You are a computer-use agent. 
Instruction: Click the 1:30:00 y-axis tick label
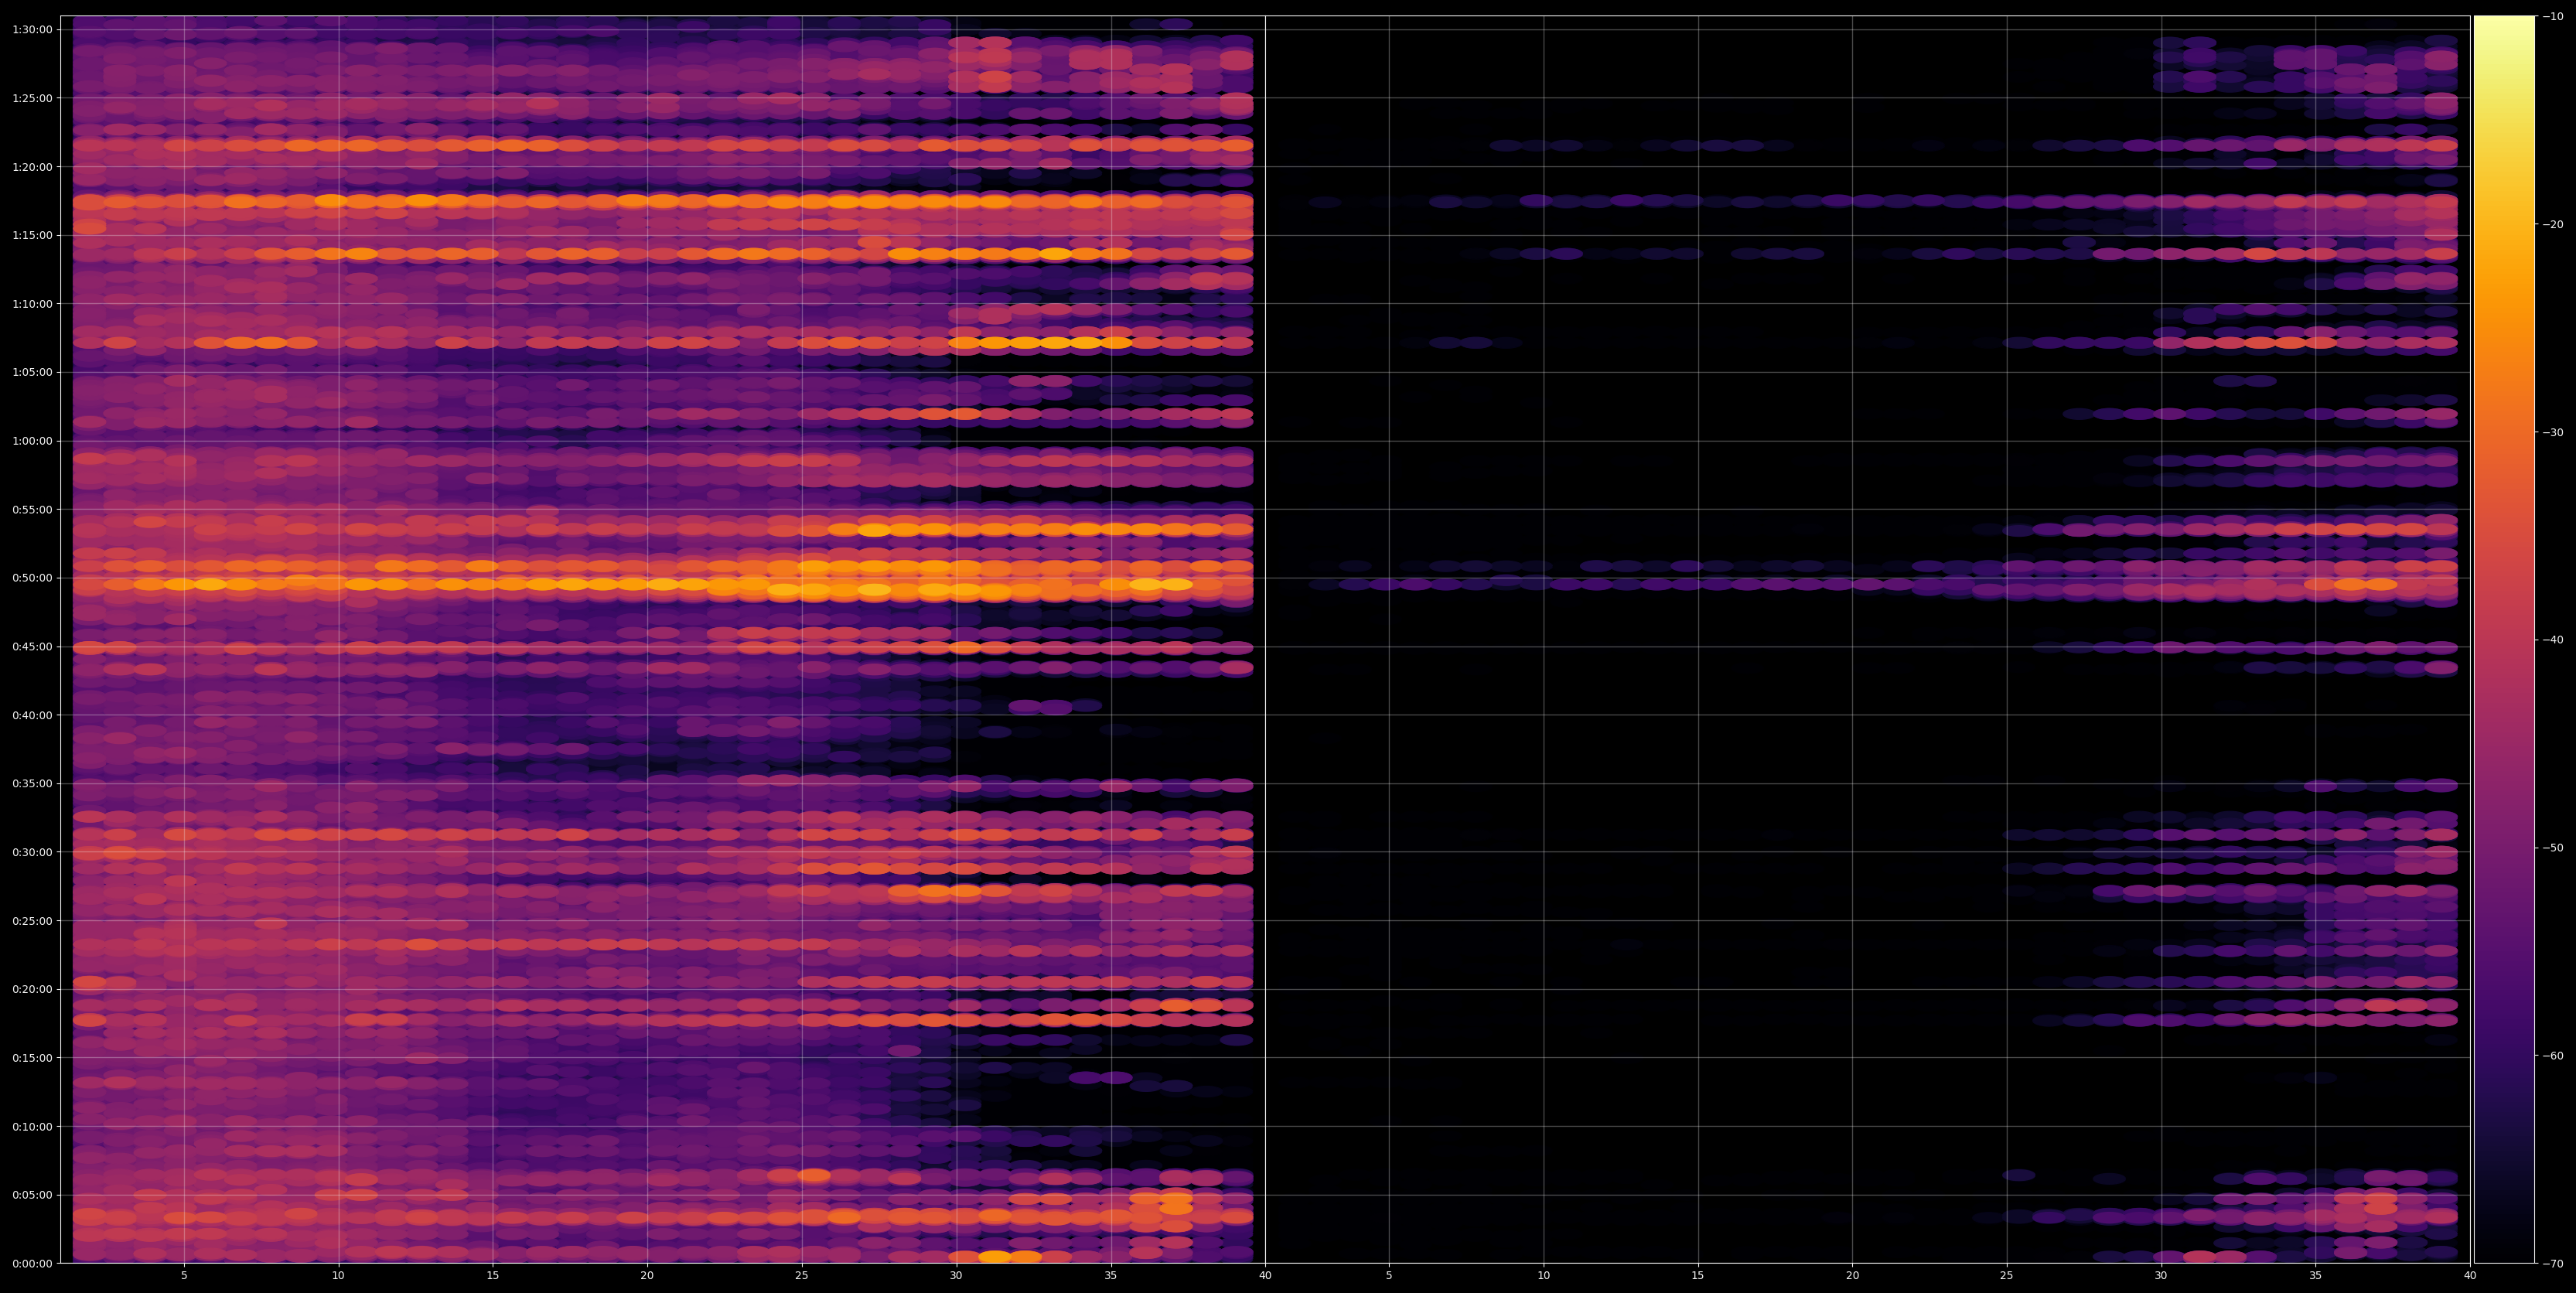(x=32, y=30)
